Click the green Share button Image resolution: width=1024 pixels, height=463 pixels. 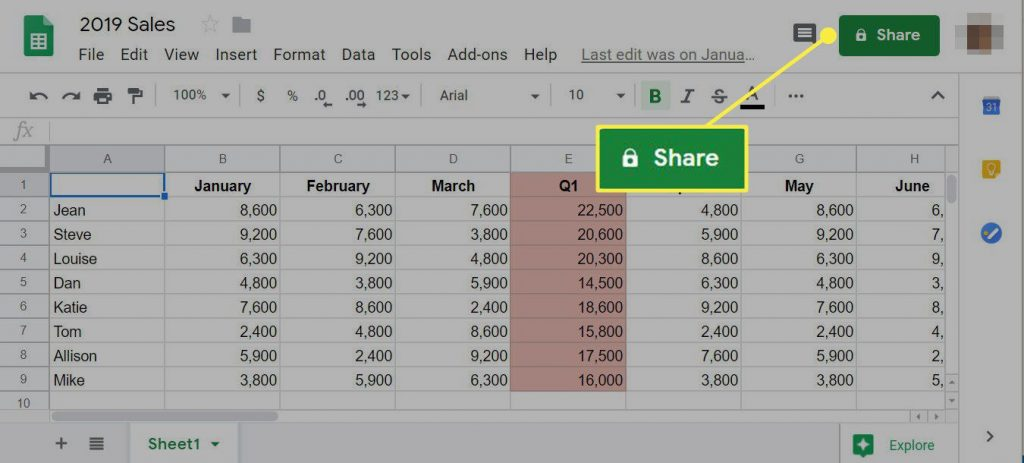pos(888,35)
